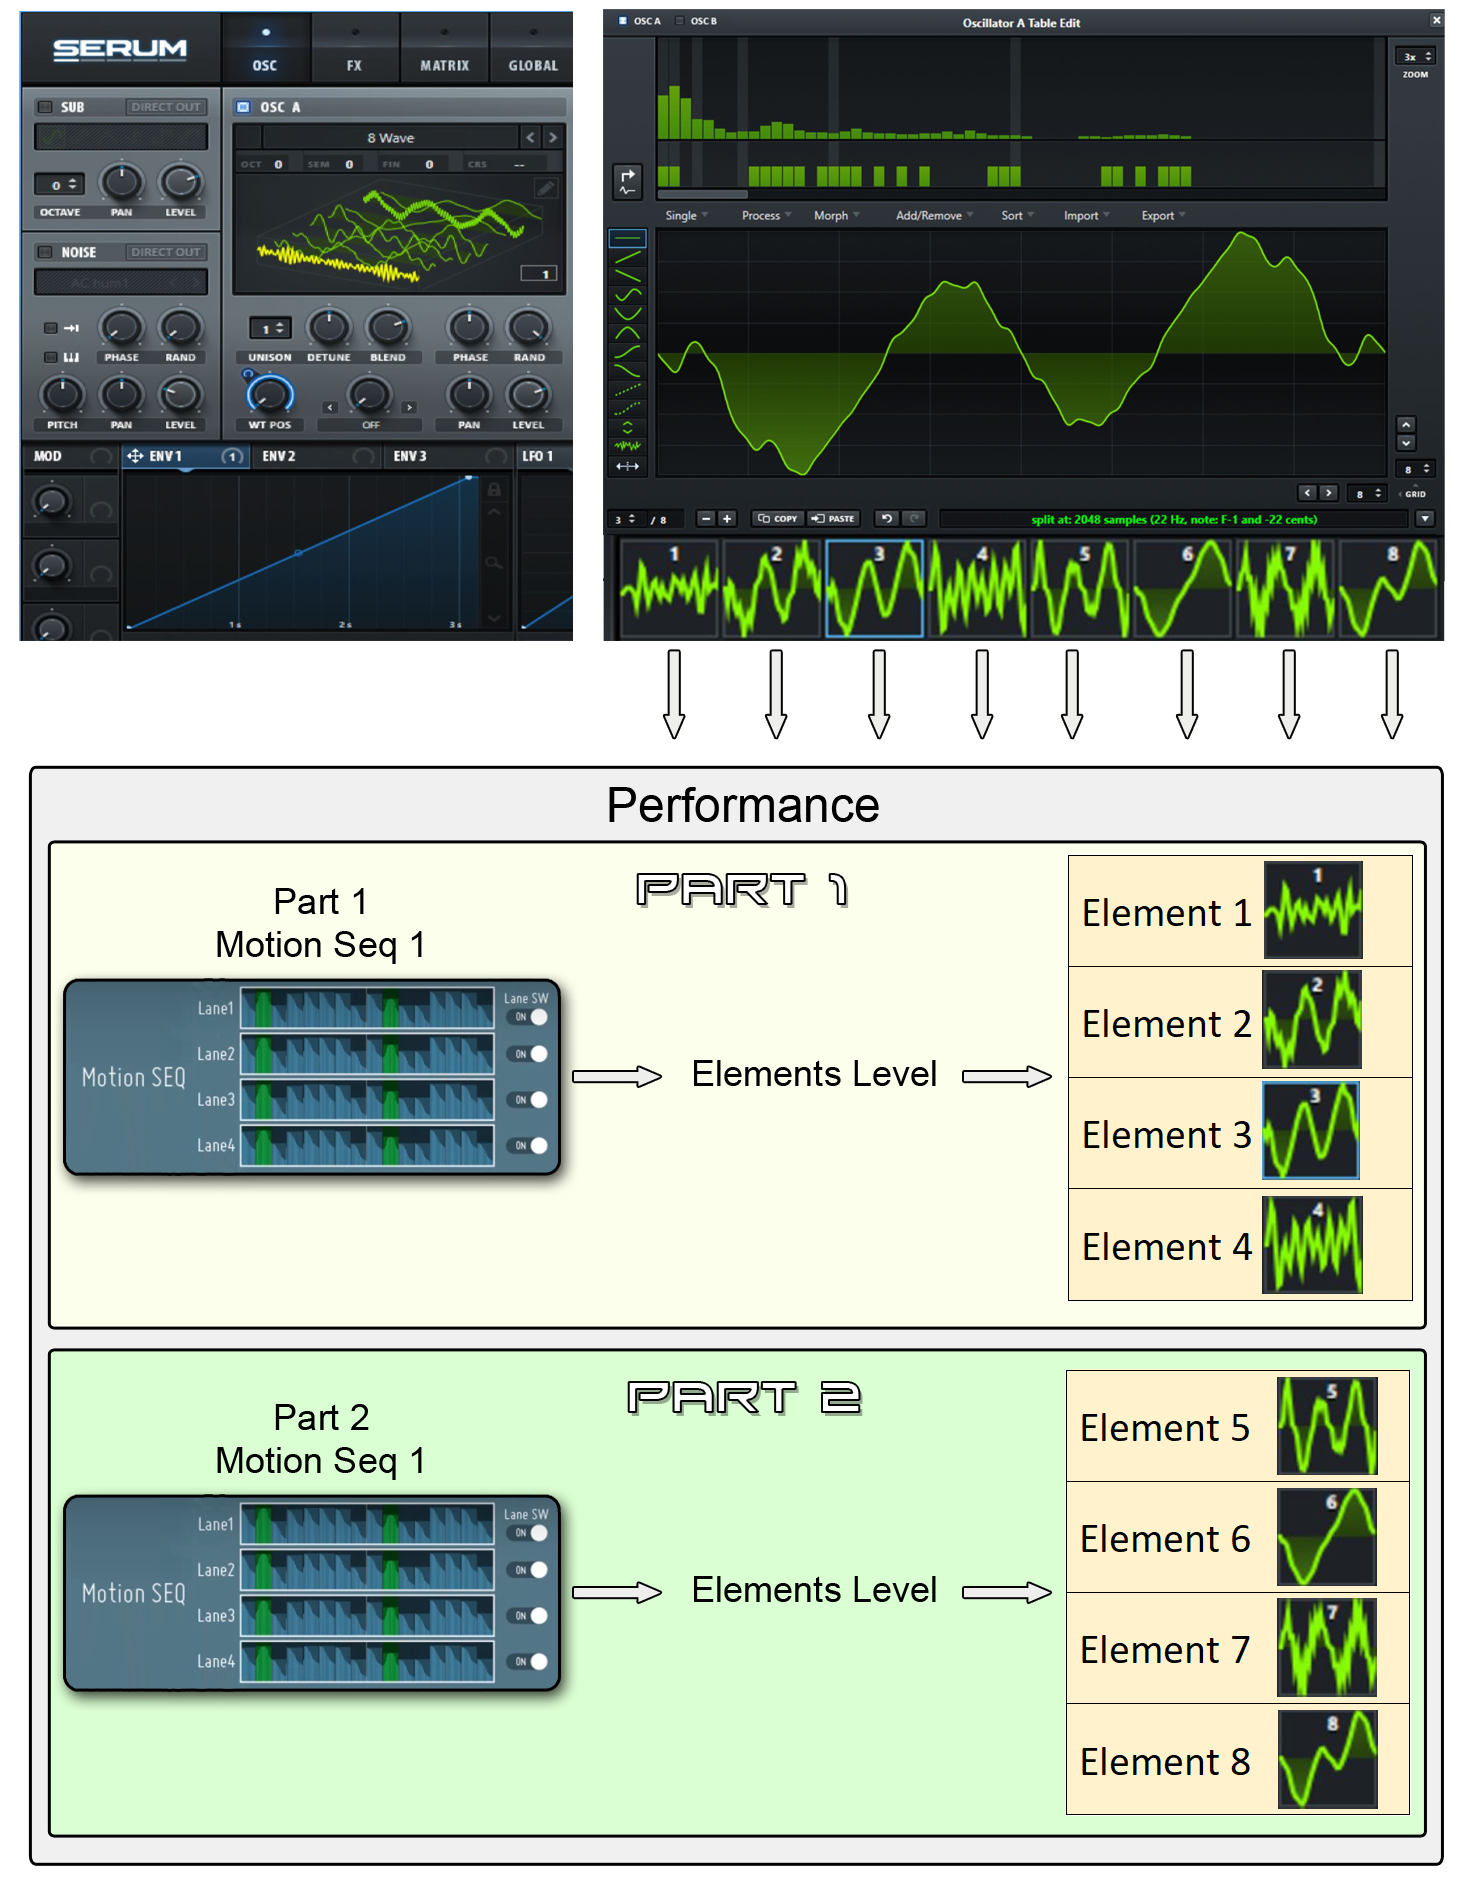This screenshot has width=1464, height=1890.
Task: Enable the NOISE oscillator
Action: (45, 252)
